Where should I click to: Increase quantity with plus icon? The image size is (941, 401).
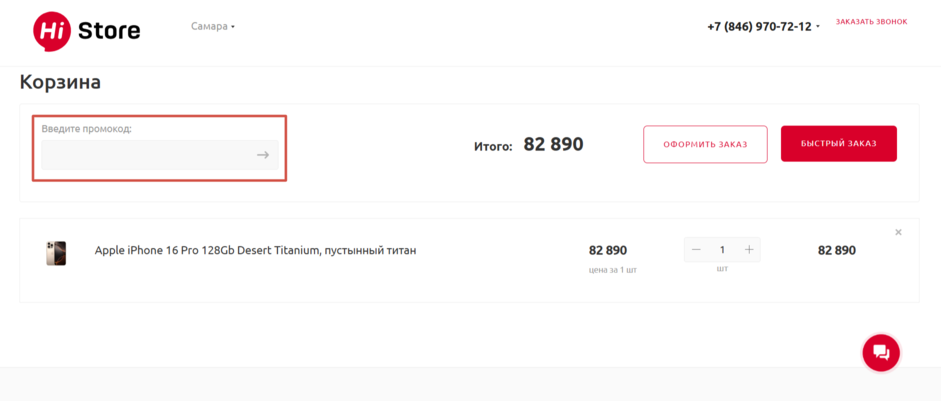pos(749,250)
